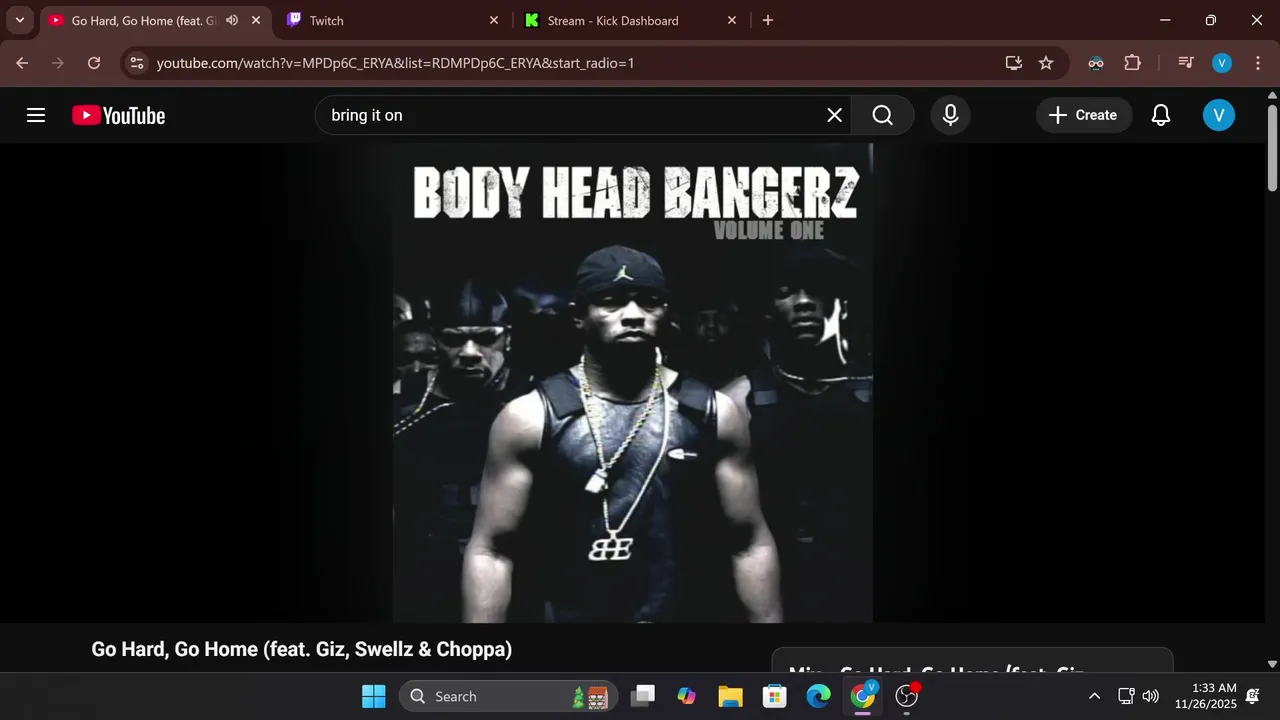Image resolution: width=1280 pixels, height=720 pixels.
Task: Open the media controls toolbar icon
Action: (x=1186, y=63)
